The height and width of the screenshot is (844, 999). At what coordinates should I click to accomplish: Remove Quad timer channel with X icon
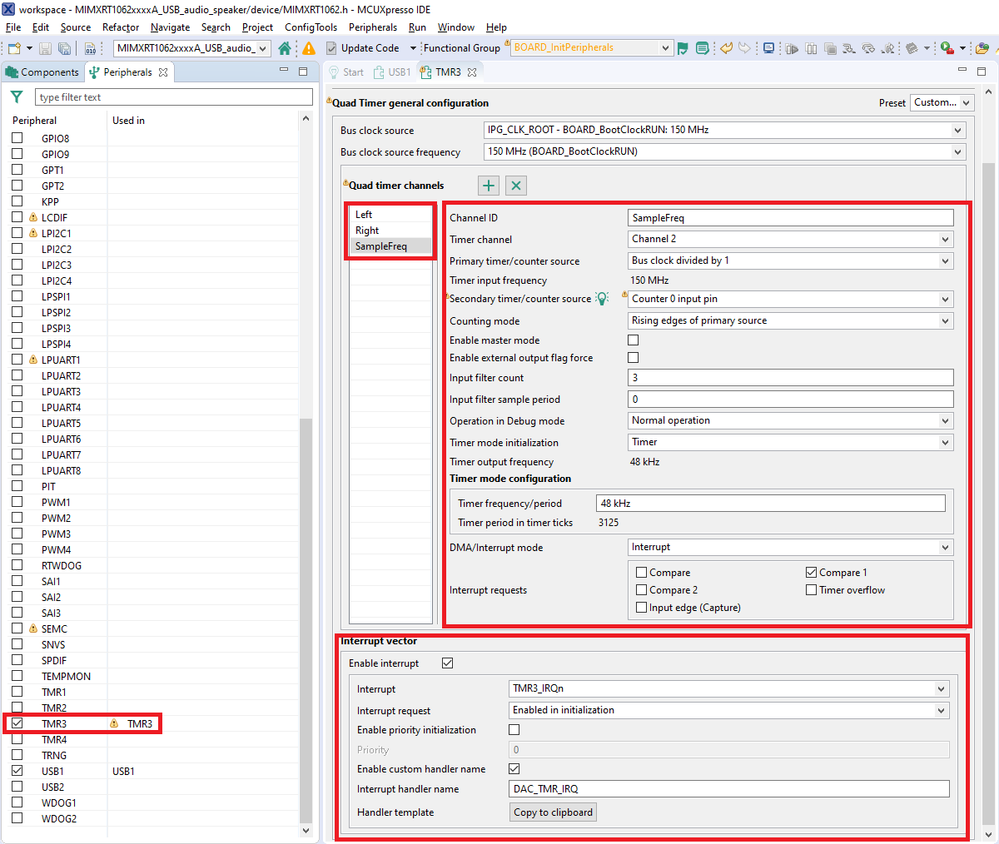point(516,185)
